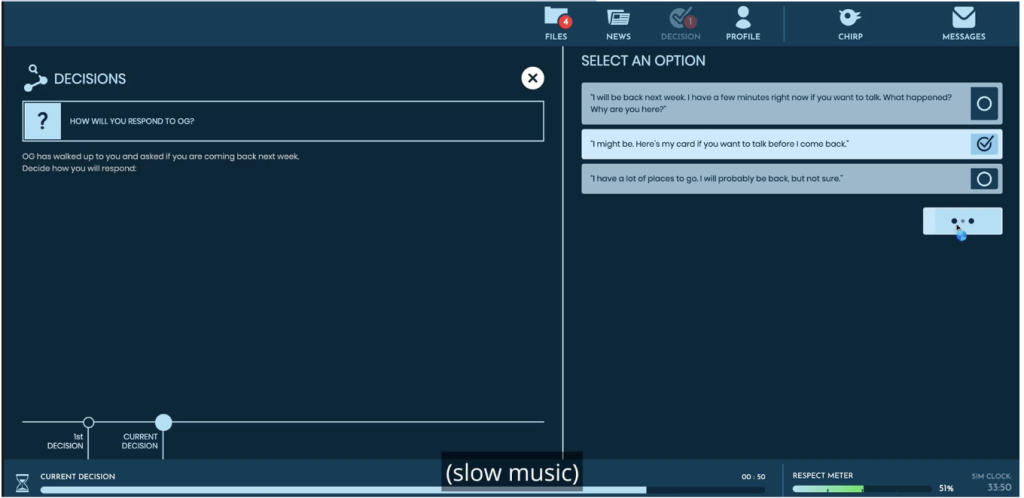
Task: Choose the "I might be. Here's my card" response row
Action: 792,144
